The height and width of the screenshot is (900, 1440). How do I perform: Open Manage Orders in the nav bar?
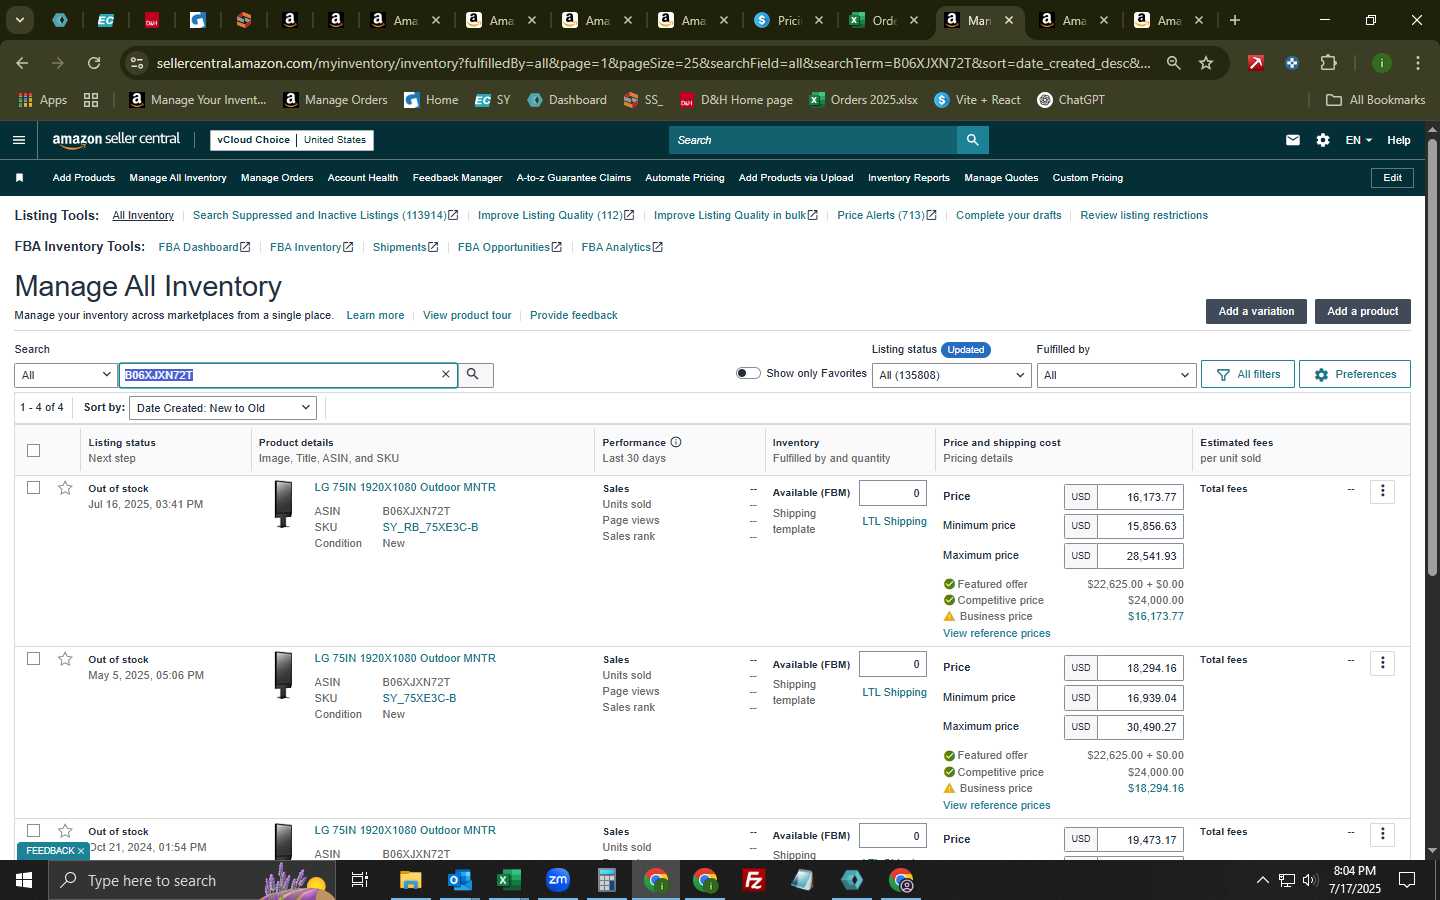tap(277, 178)
